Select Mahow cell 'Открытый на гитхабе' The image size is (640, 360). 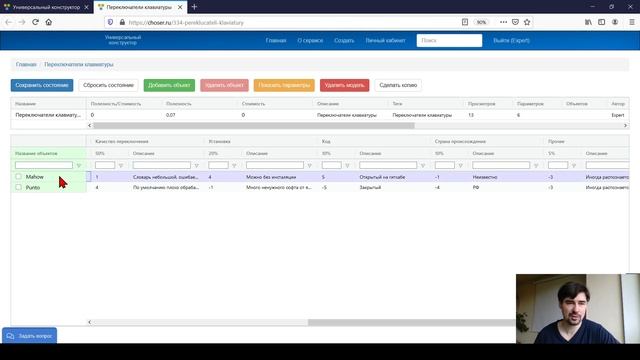[x=382, y=177]
